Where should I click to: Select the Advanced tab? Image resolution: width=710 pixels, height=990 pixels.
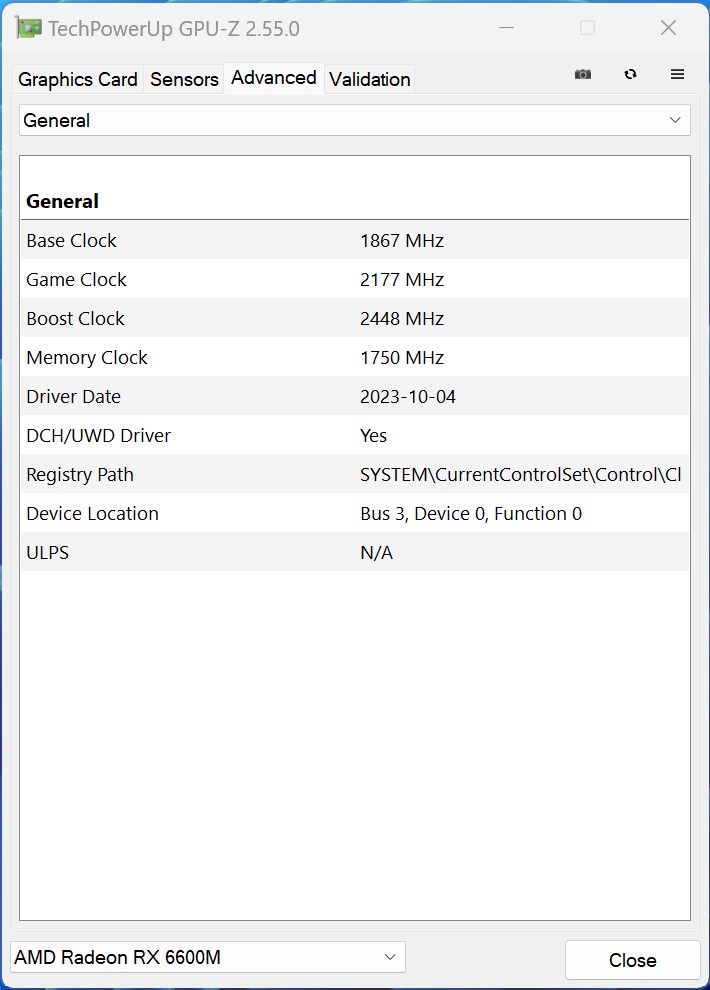(x=273, y=78)
